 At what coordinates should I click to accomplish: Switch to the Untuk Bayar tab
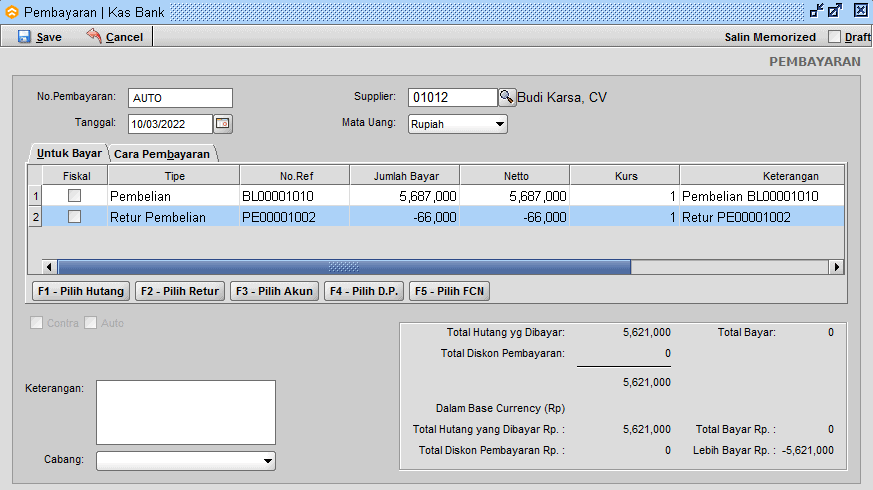(x=68, y=153)
